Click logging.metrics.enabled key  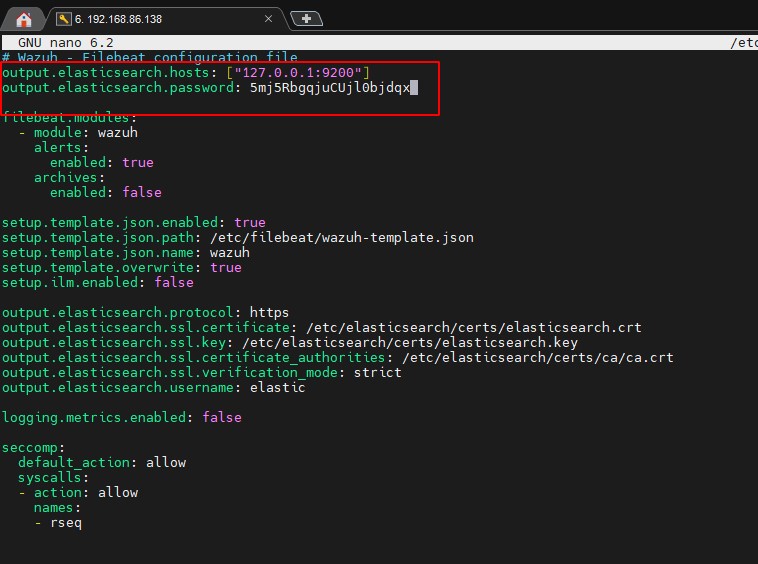(94, 417)
